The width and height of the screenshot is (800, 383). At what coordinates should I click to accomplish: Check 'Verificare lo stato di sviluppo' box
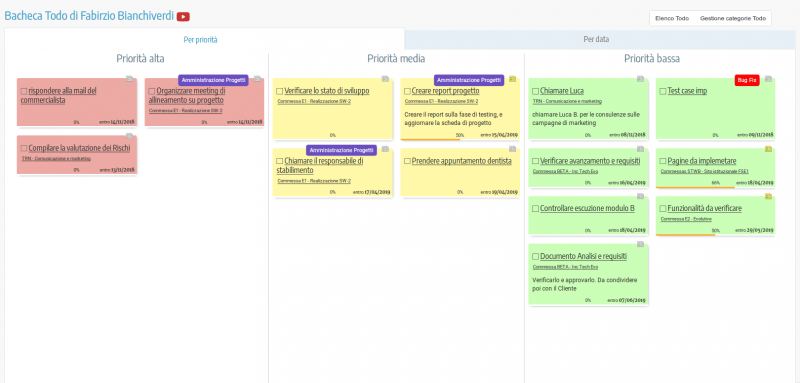280,91
